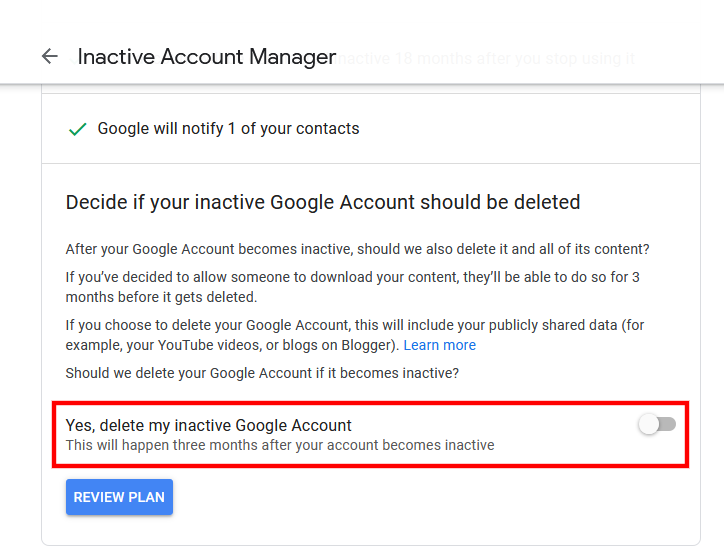Screen dimensions: 724x550
Task: Click the 'Yes, delete my inactive Google Account' label
Action: pos(209,425)
